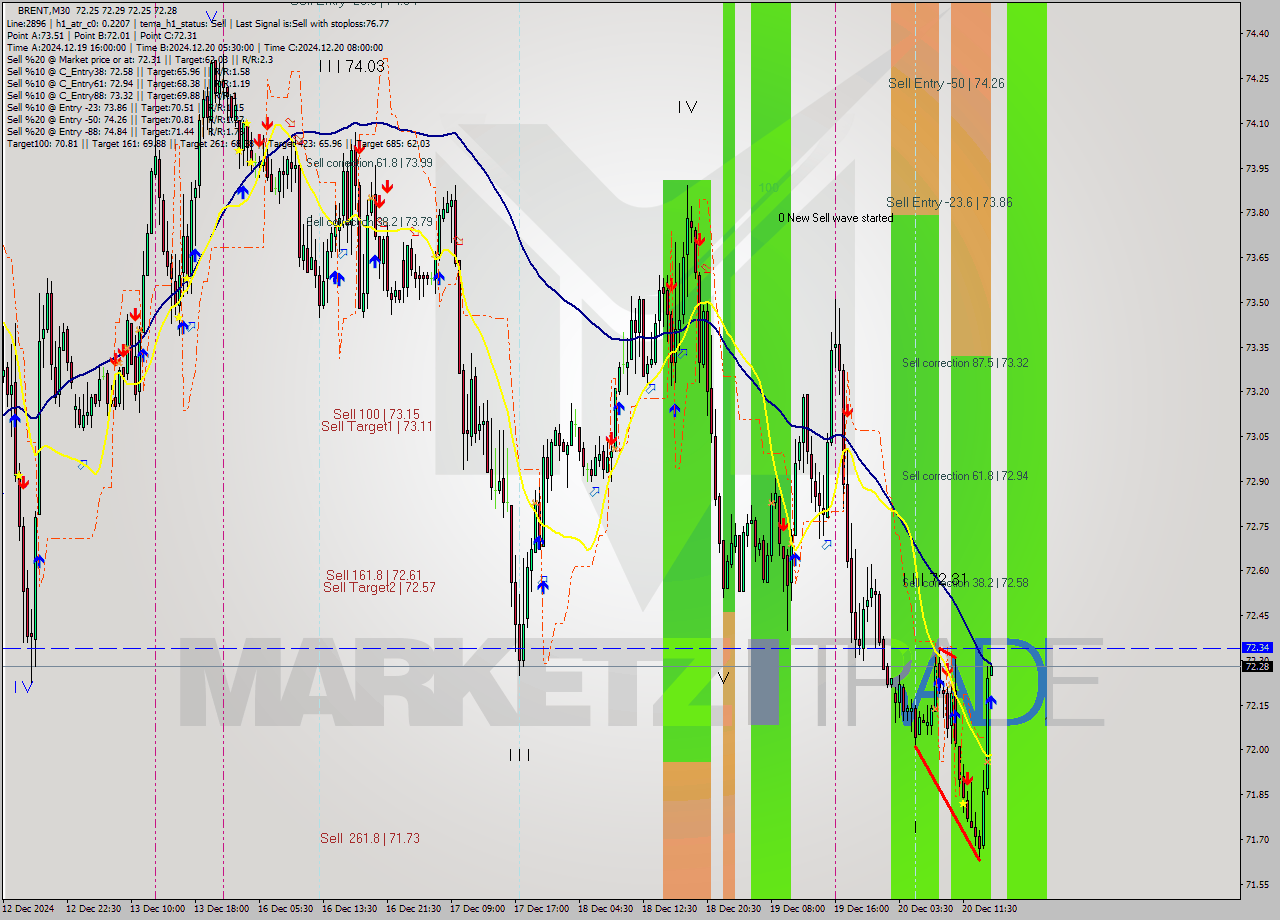Click '17 Dec 17:00' on the time axis
Screen dimensions: 1280x920
pyautogui.click(x=541, y=909)
